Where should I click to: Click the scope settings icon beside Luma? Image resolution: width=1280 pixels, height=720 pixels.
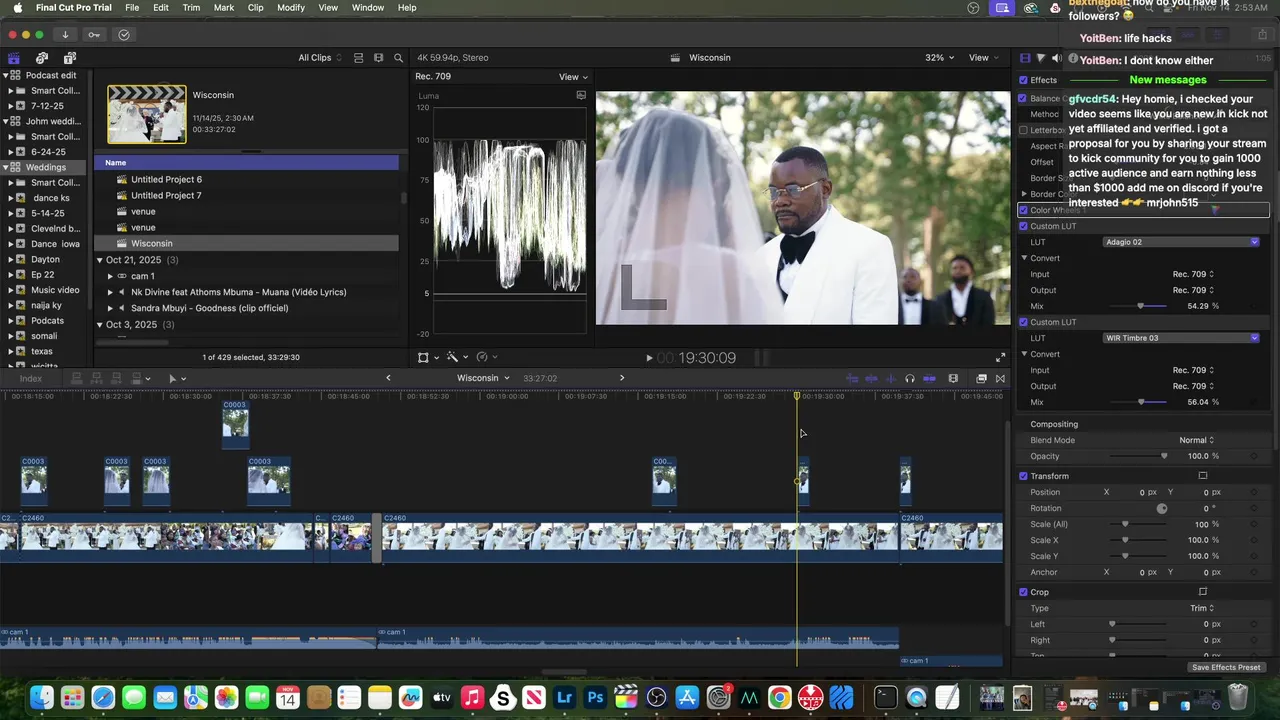(x=581, y=95)
